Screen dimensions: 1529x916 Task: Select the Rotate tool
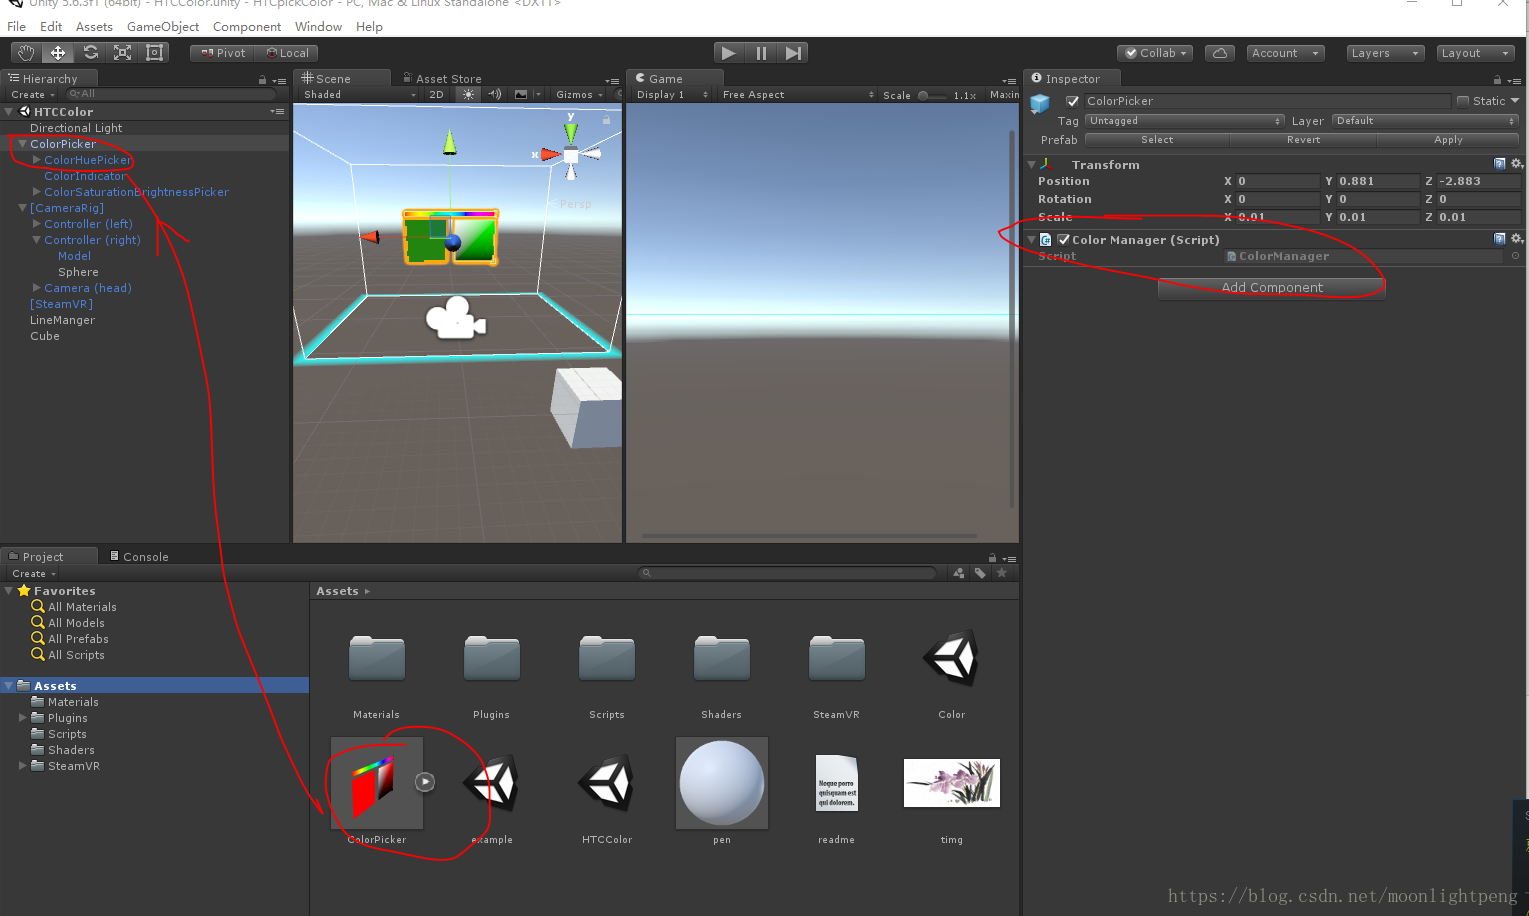90,53
